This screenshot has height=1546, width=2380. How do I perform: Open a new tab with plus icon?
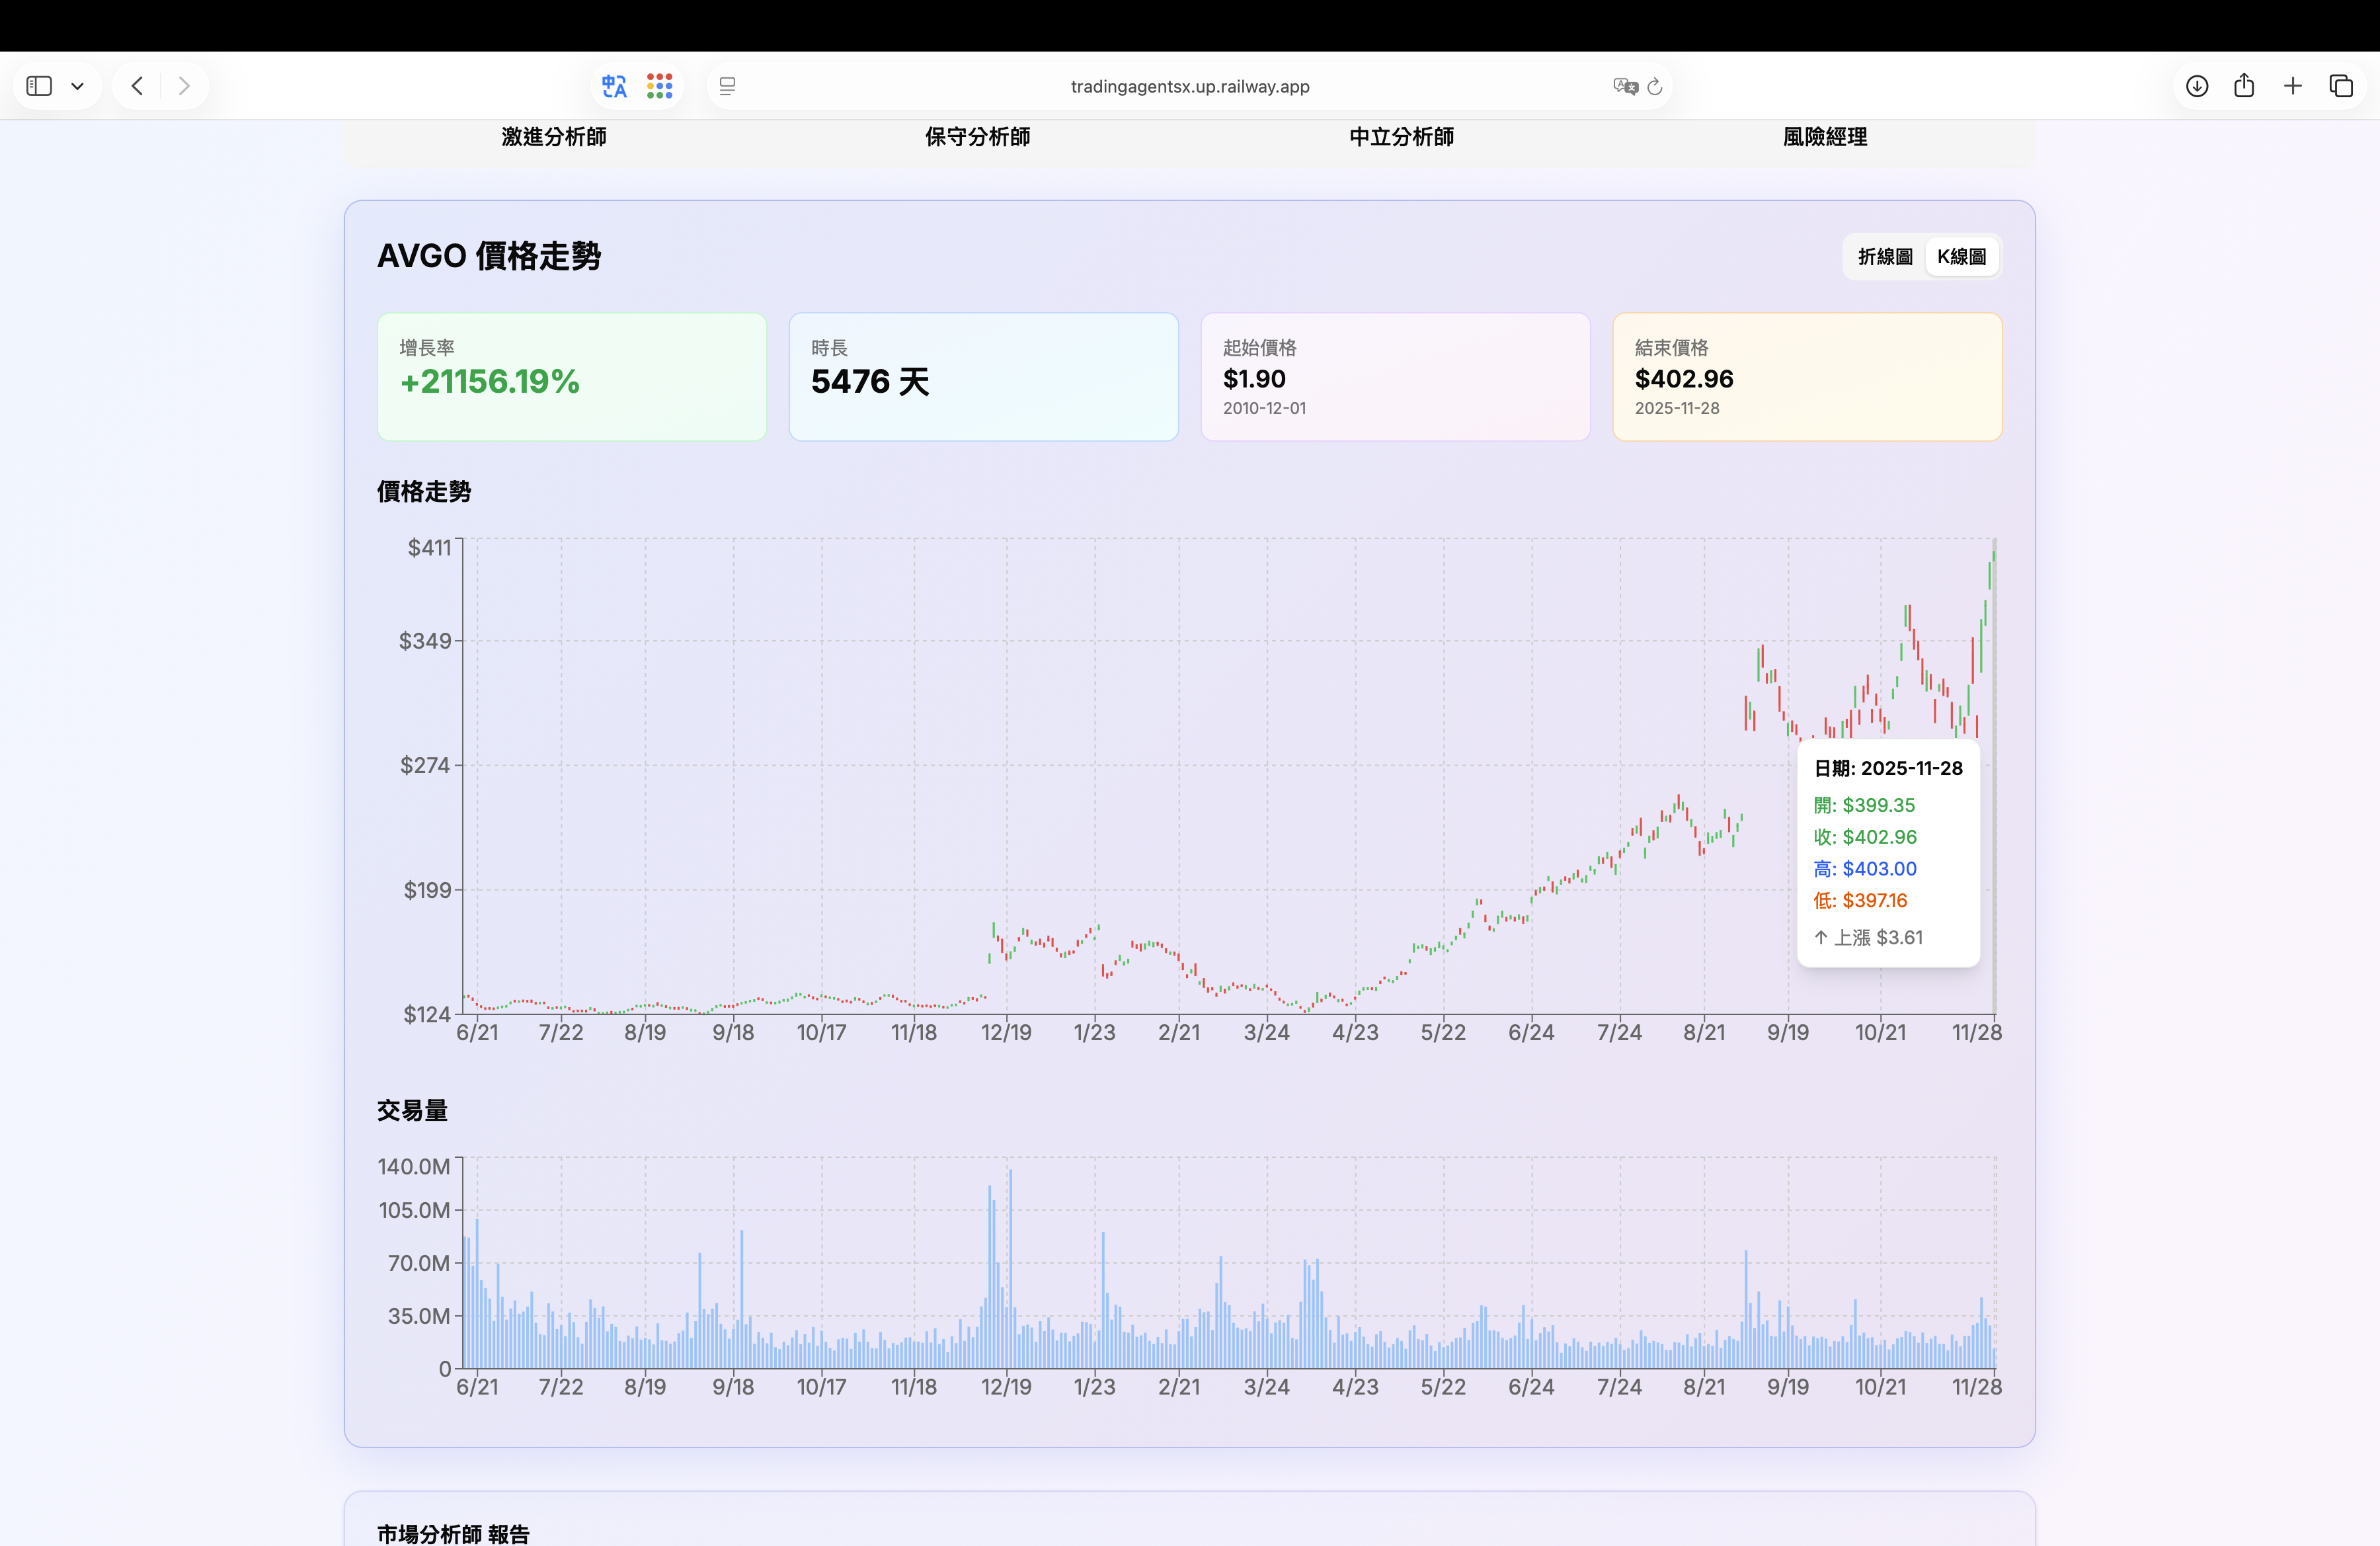click(x=2293, y=86)
